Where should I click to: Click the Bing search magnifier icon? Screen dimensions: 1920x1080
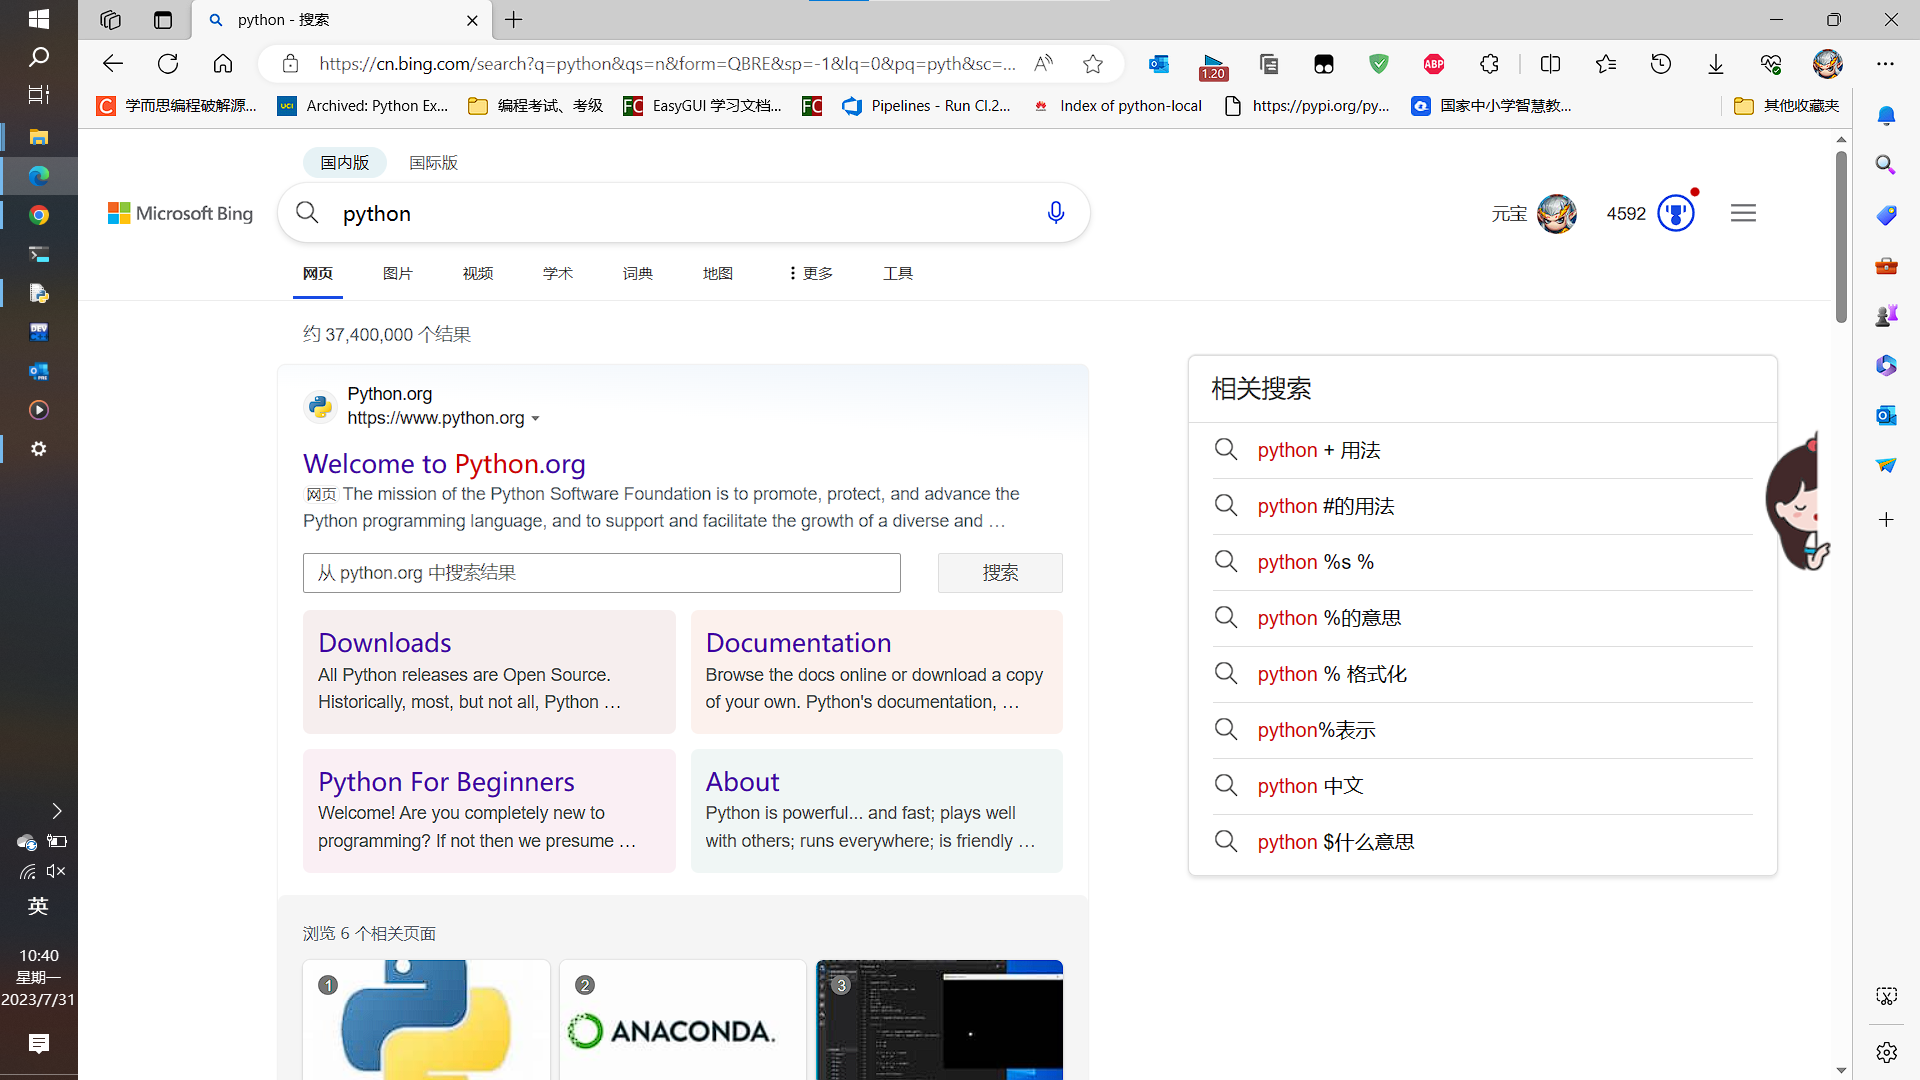(x=308, y=213)
